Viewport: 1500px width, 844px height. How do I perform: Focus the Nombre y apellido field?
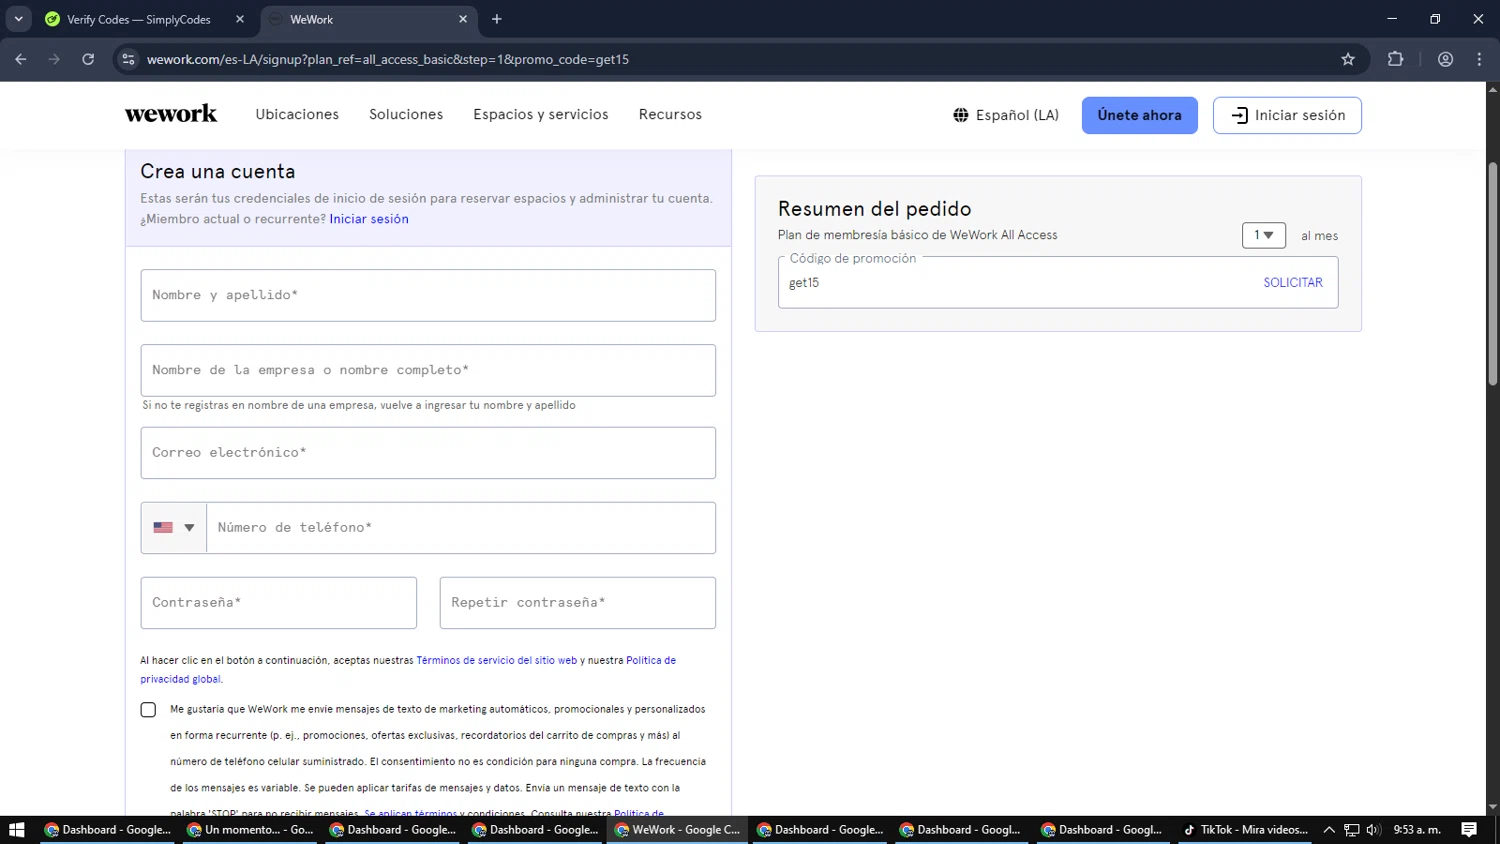click(428, 295)
